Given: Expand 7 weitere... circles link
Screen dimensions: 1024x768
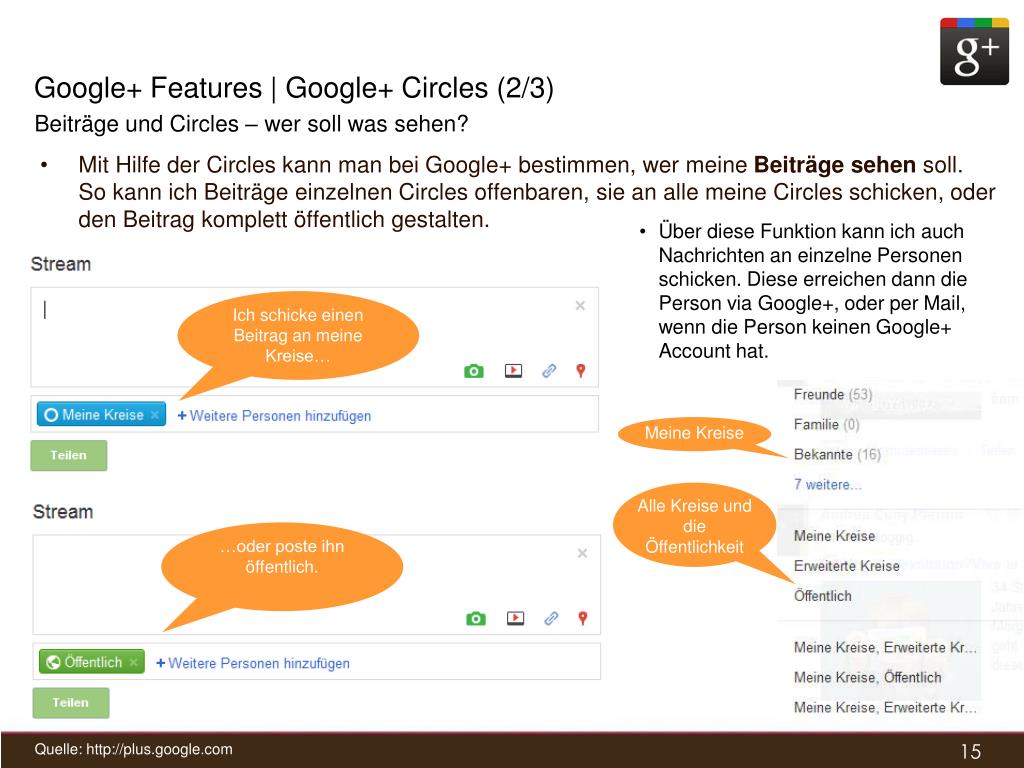Looking at the screenshot, I should [827, 485].
